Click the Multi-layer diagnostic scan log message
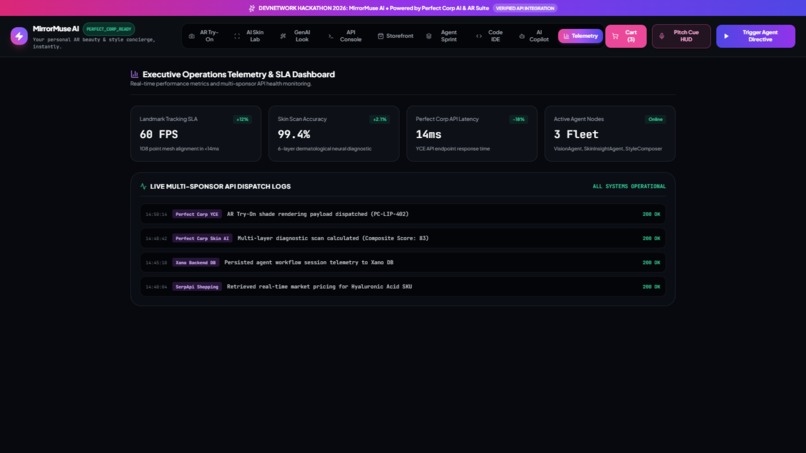 pos(333,238)
